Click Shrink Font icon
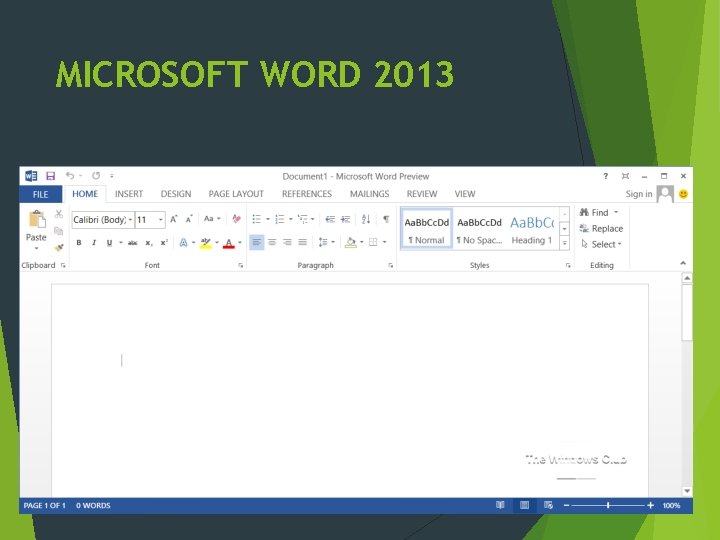 189,219
